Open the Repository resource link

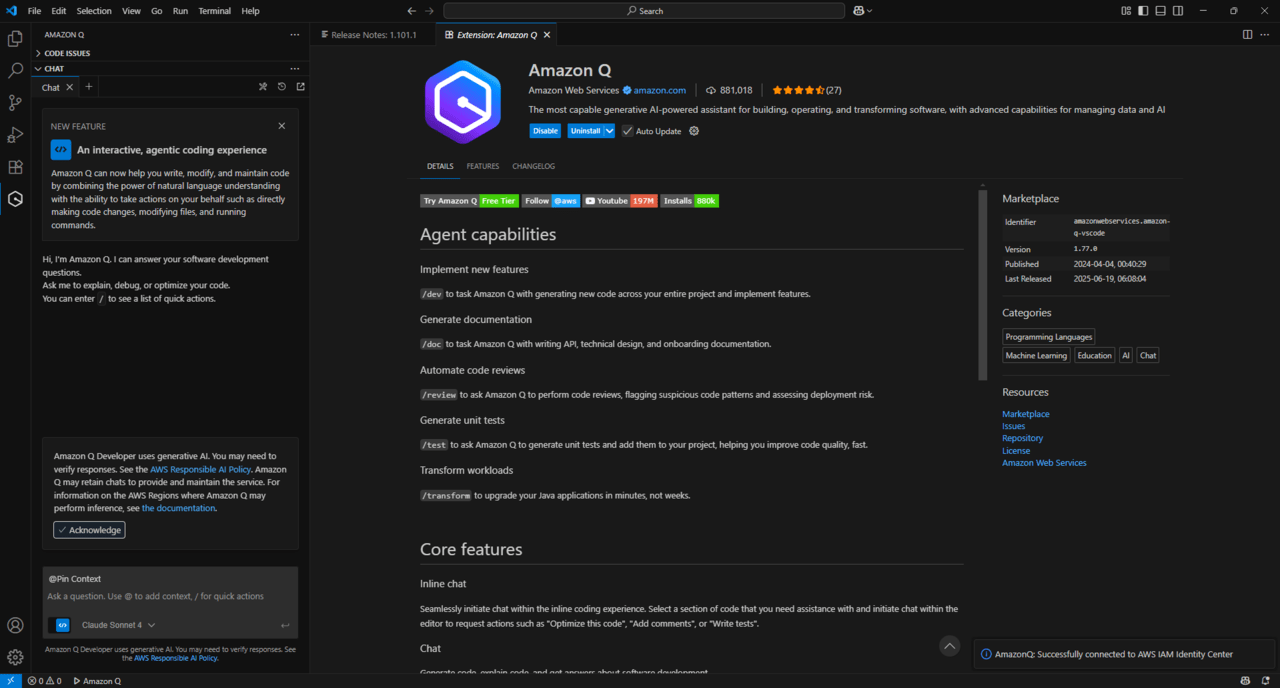click(1022, 438)
